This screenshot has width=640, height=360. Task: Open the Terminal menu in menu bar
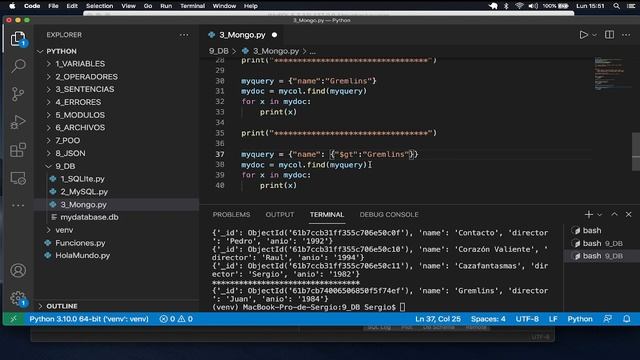pos(192,6)
